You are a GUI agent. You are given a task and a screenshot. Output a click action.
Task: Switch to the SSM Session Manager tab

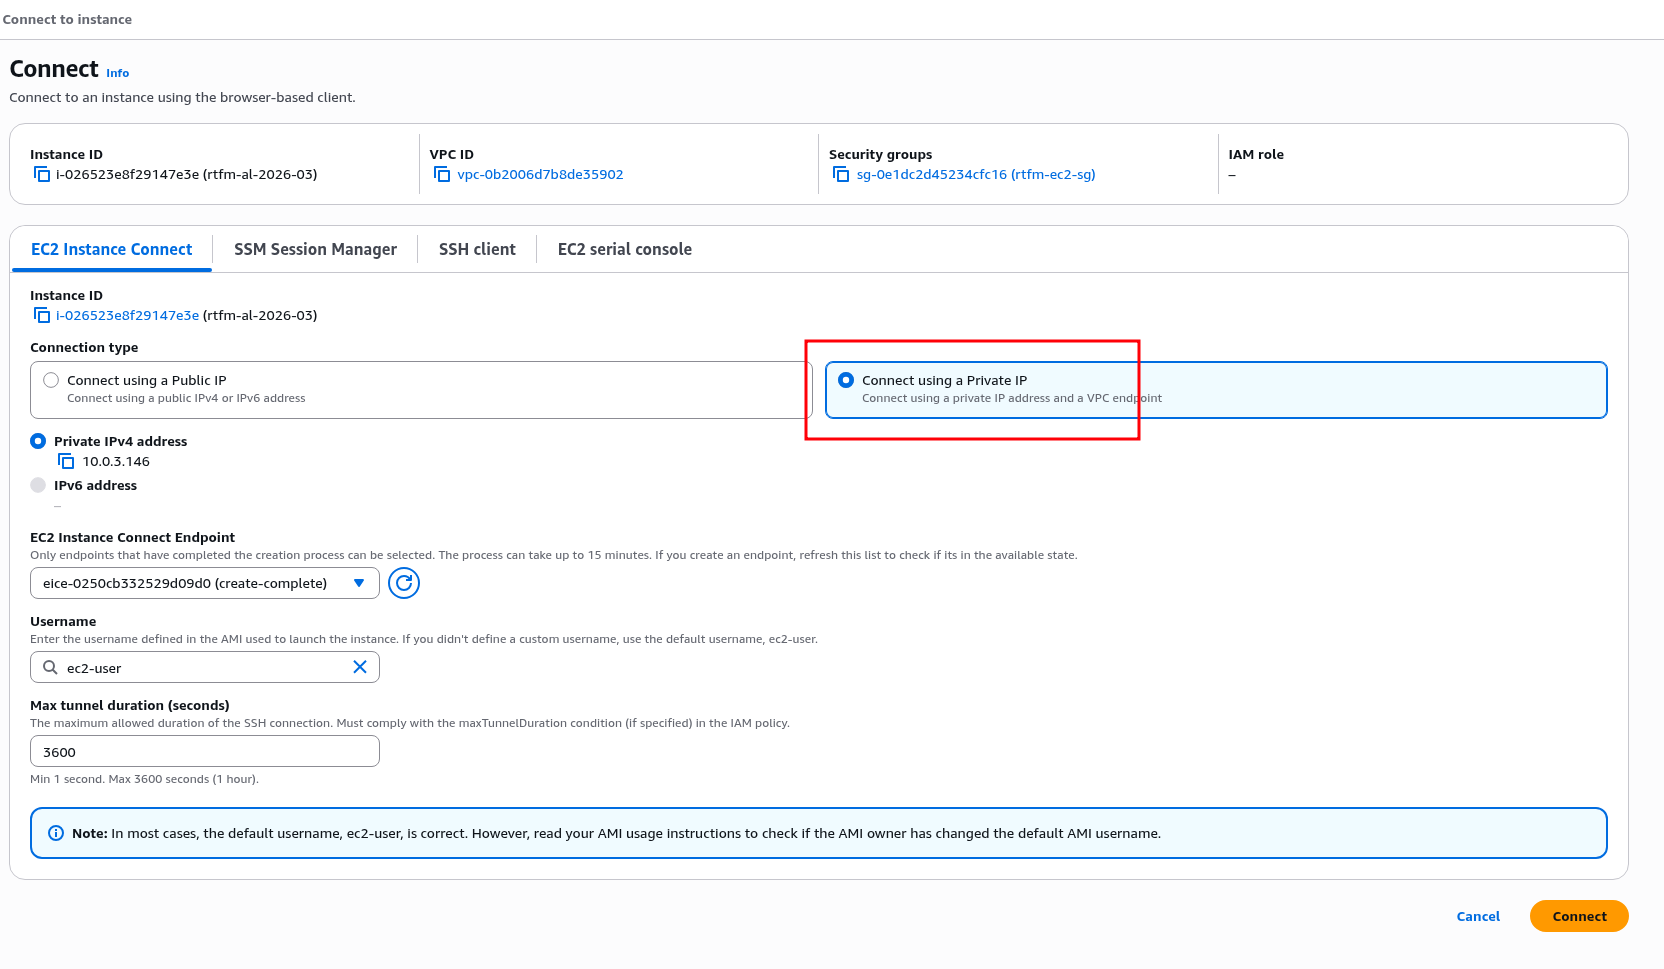(x=315, y=249)
